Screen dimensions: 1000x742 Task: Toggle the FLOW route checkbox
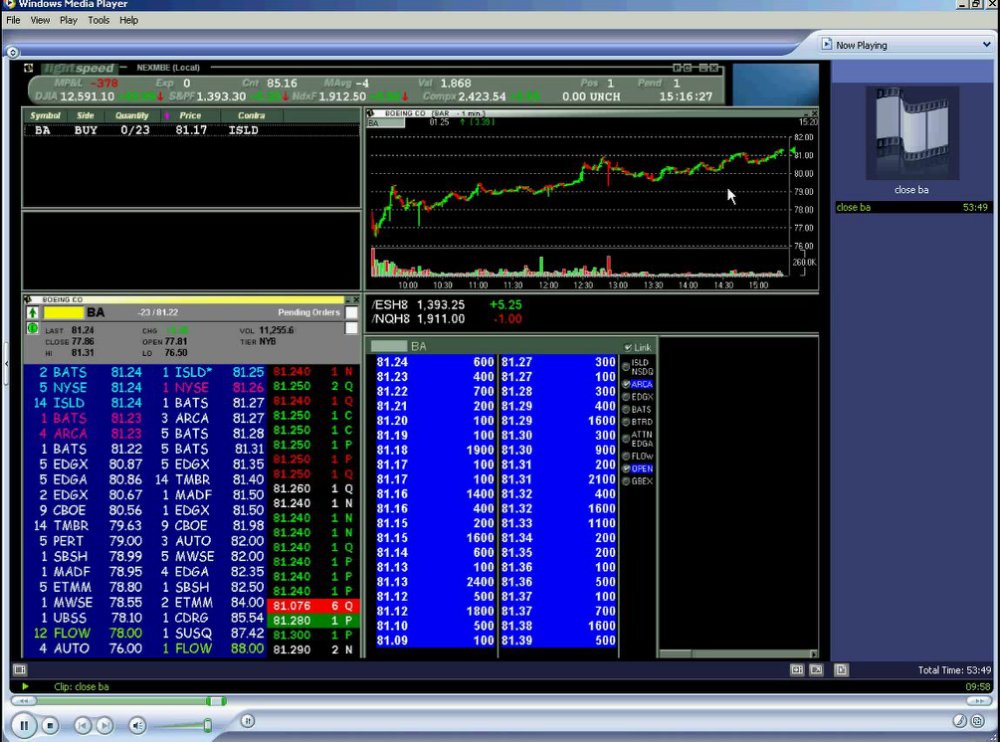[626, 456]
